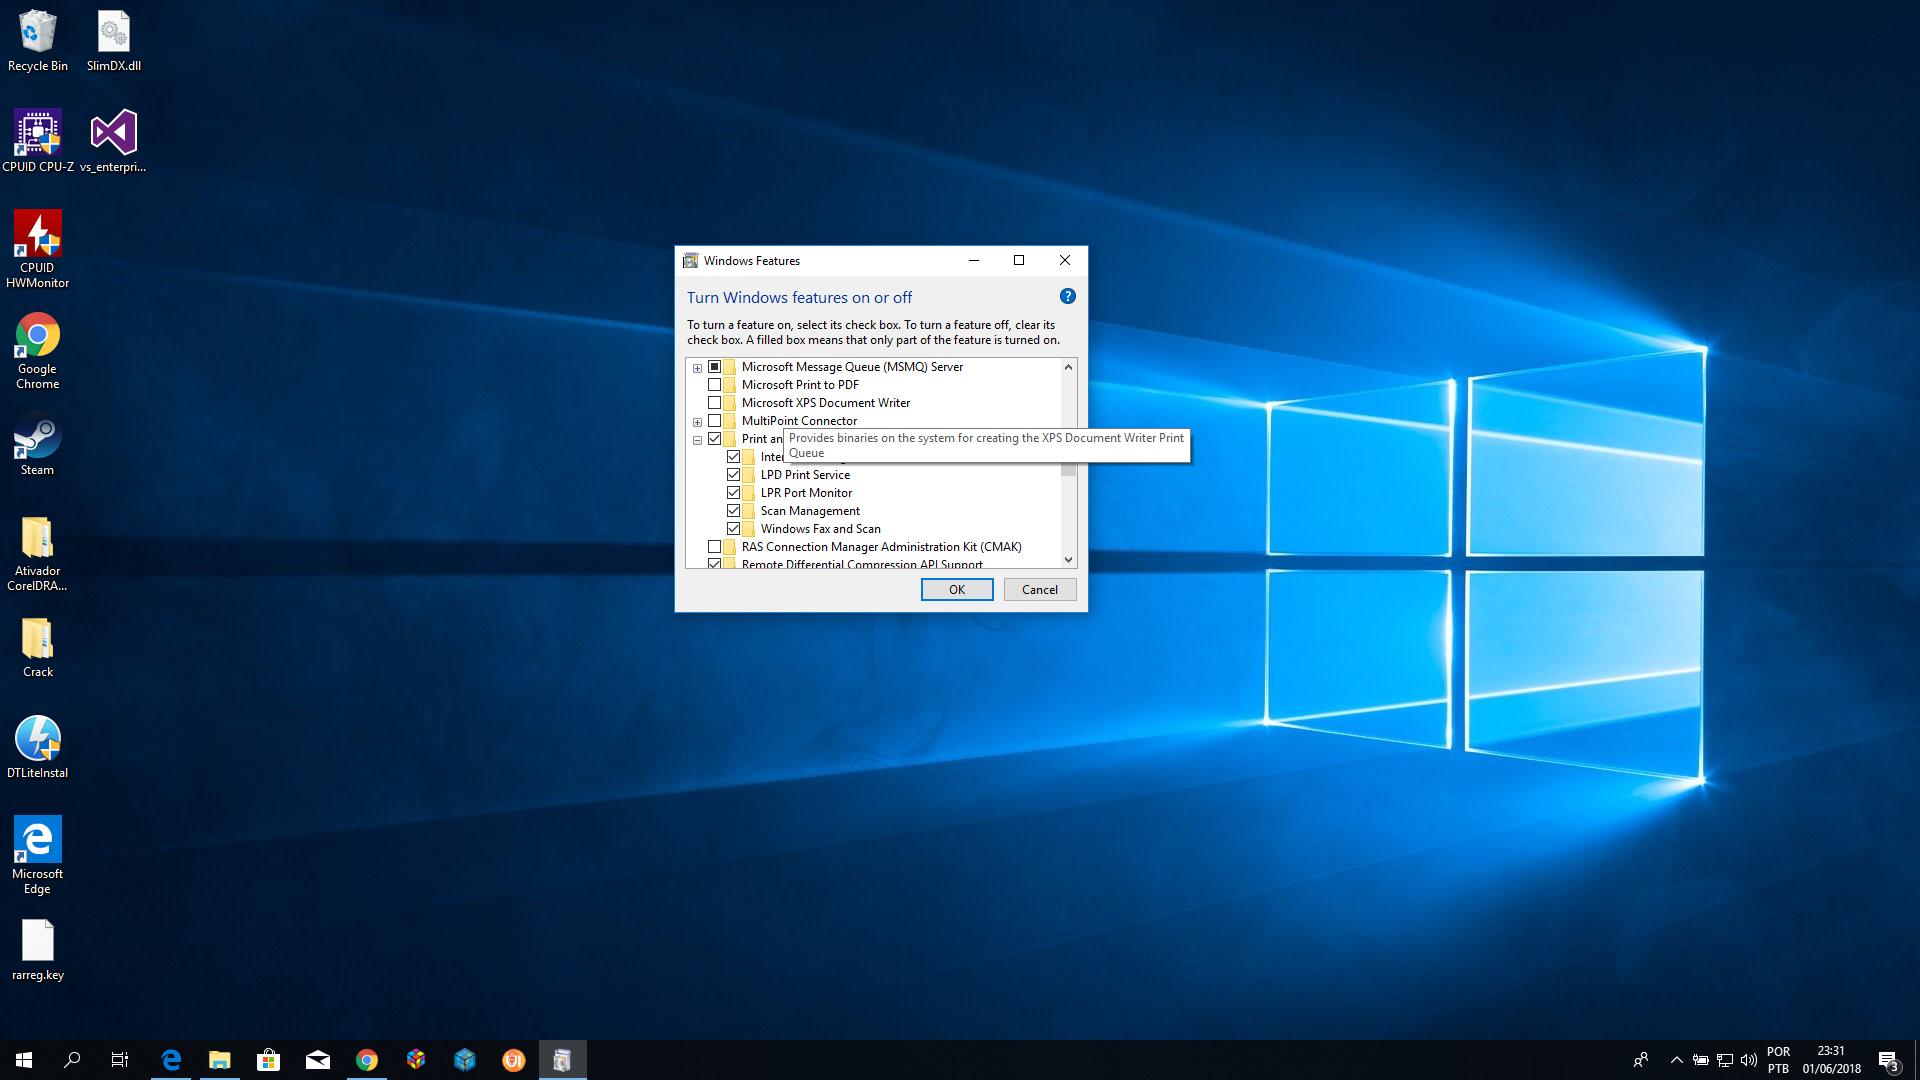1920x1080 pixels.
Task: Select the Windows Fax and Scan label
Action: pyautogui.click(x=820, y=529)
